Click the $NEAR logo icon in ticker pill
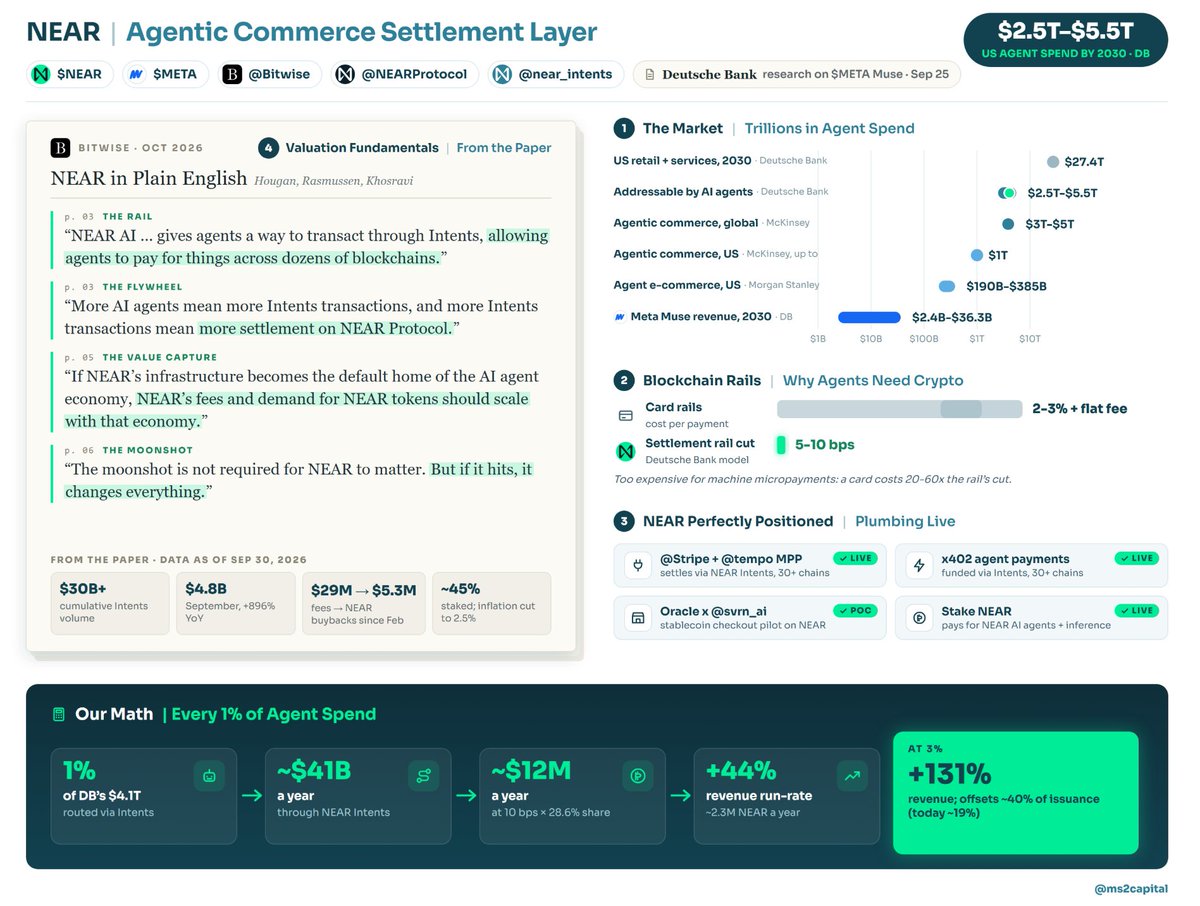The width and height of the screenshot is (1200, 906). coord(42,74)
